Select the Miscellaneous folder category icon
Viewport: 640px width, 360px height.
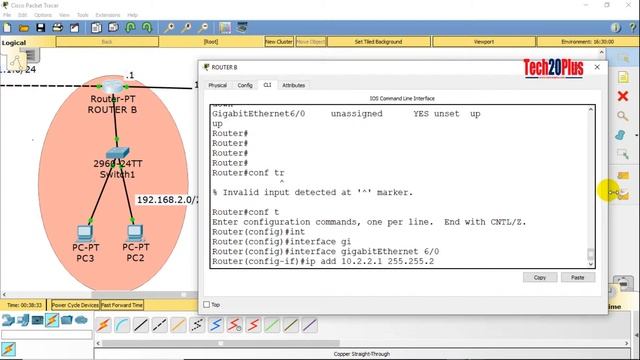pyautogui.click(x=67, y=320)
